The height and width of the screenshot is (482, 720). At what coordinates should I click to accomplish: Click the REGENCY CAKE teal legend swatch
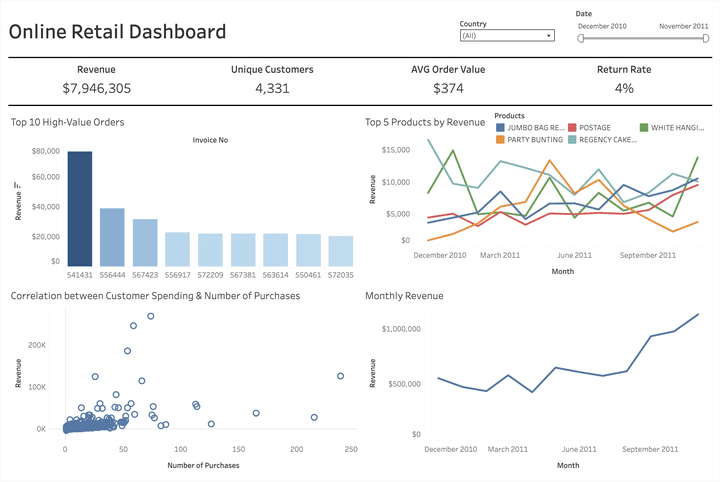pos(572,139)
